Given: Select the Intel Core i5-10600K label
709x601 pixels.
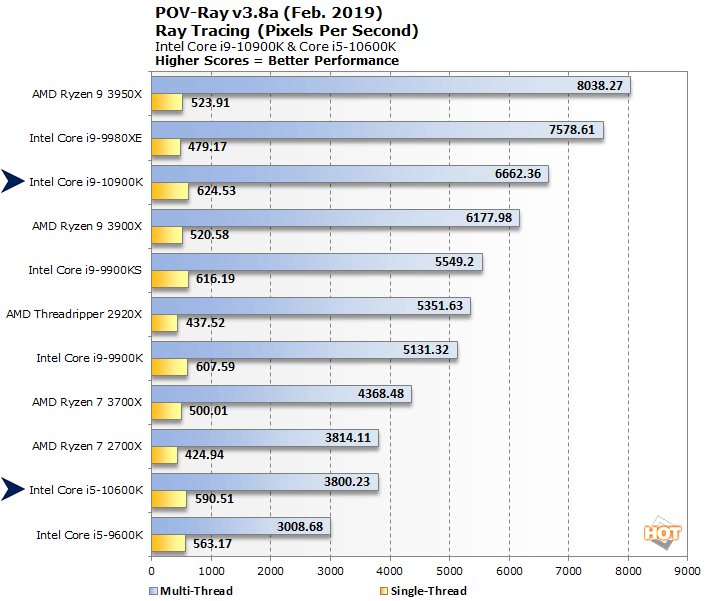Looking at the screenshot, I should tap(86, 490).
